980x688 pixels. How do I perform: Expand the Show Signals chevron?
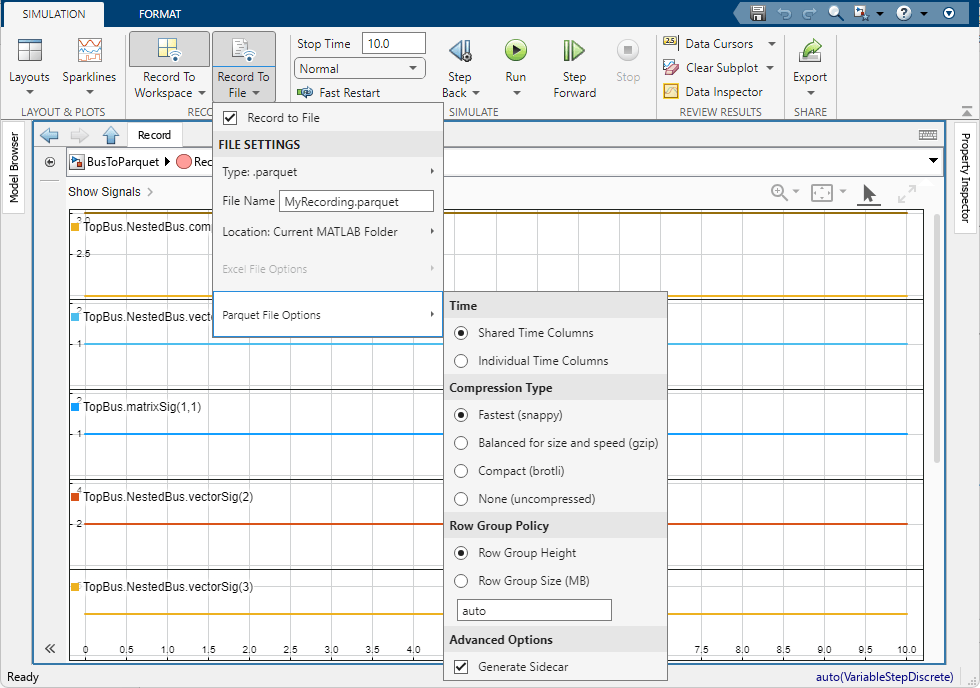coord(150,192)
